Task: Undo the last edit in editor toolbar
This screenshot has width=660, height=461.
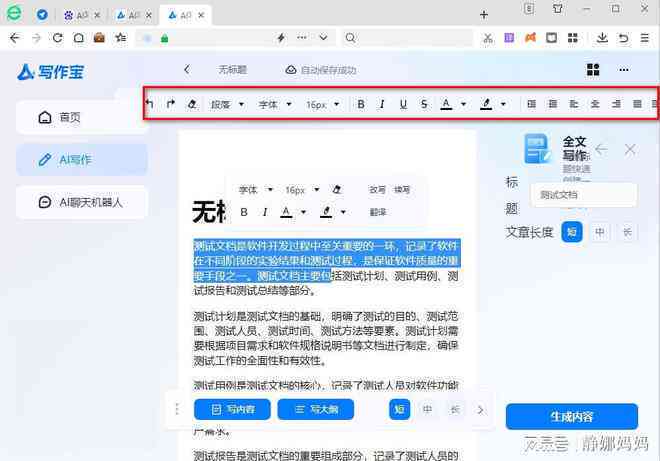Action: click(149, 104)
